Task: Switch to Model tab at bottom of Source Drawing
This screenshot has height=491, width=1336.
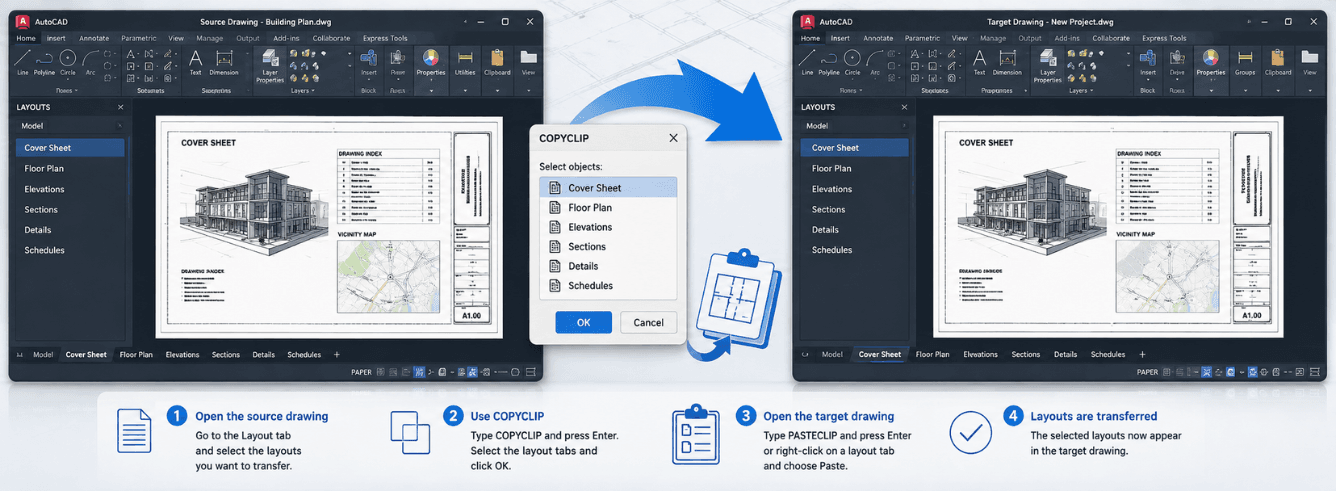Action: 43,354
